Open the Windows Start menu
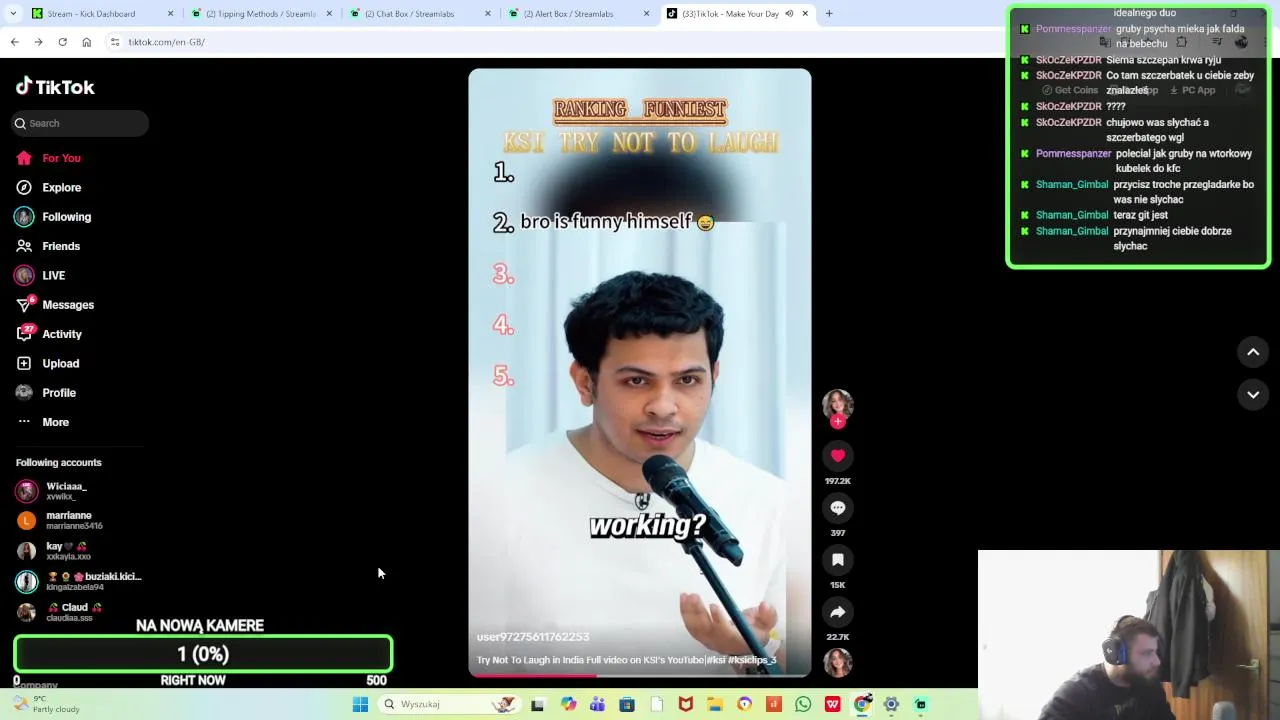 click(360, 704)
